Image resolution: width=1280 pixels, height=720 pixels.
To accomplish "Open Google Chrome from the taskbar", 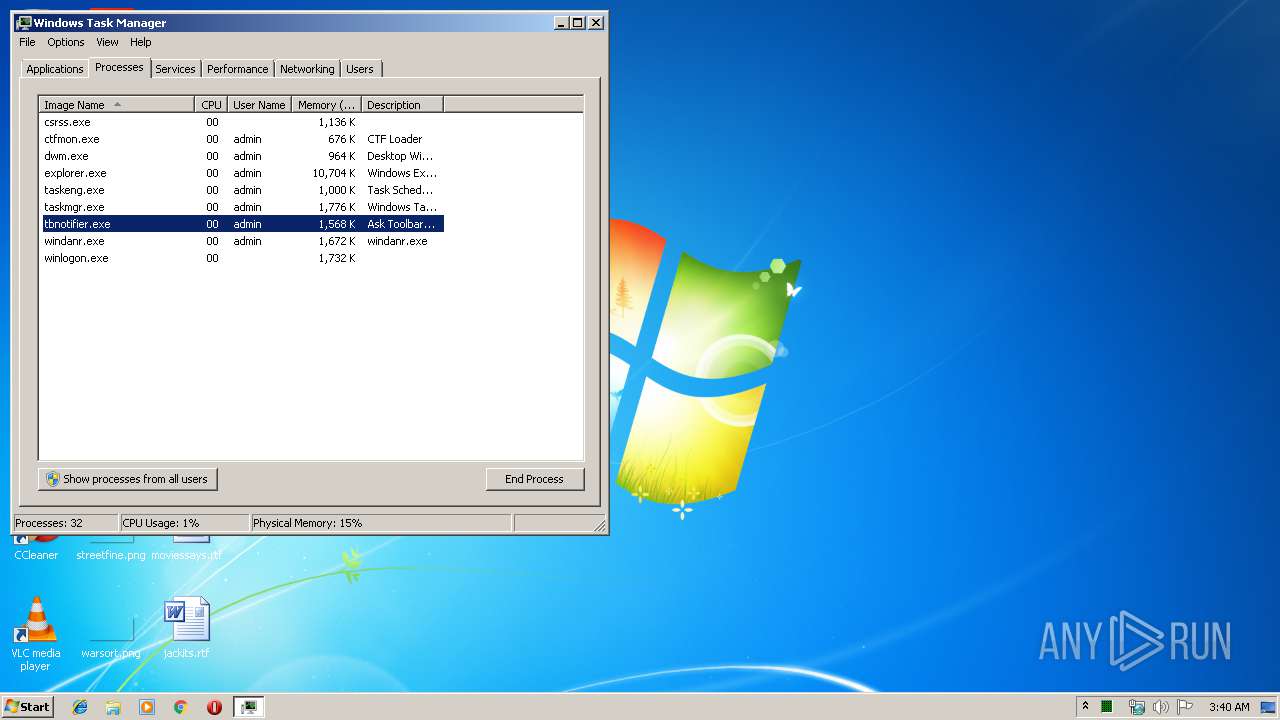I will click(x=181, y=707).
